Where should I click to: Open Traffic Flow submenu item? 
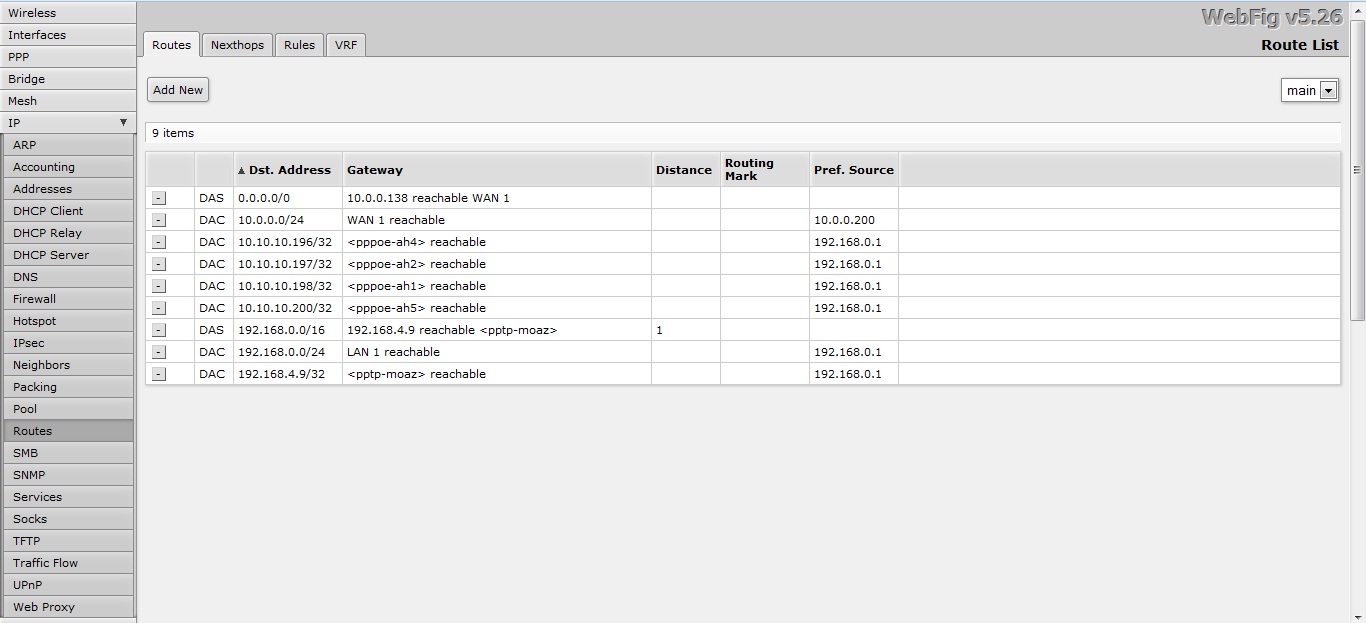click(x=68, y=563)
